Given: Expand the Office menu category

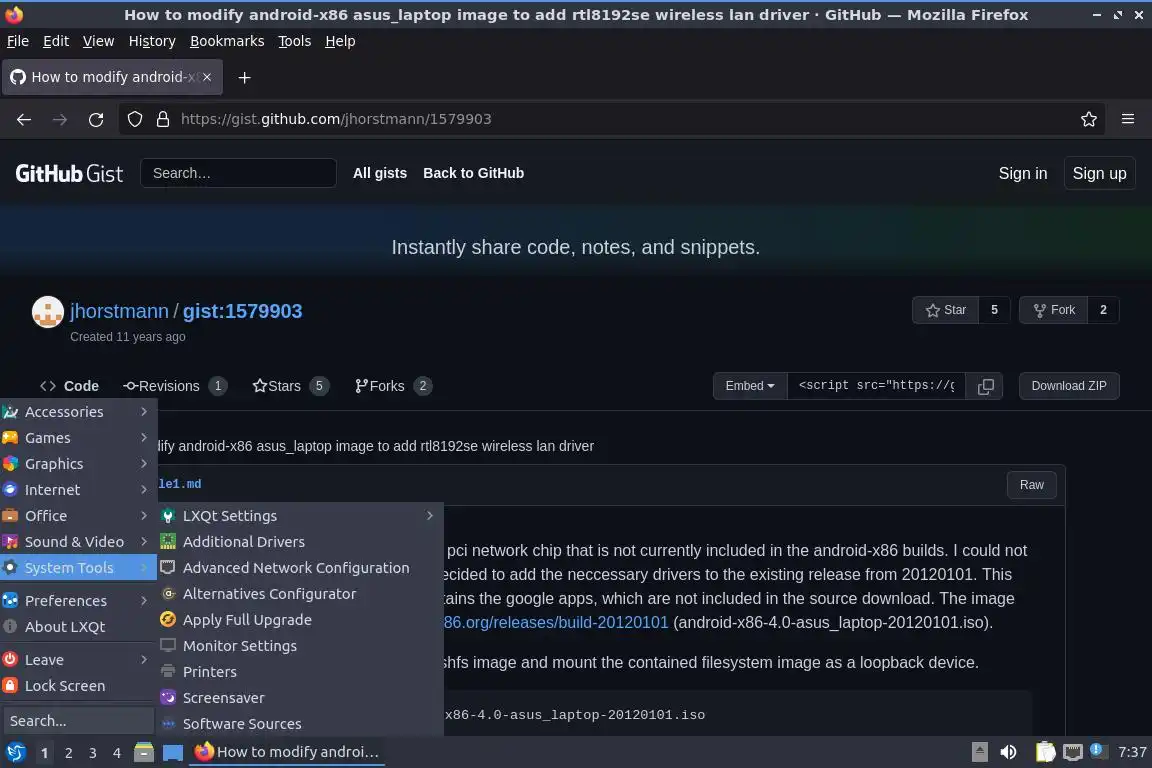Looking at the screenshot, I should click(x=78, y=516).
